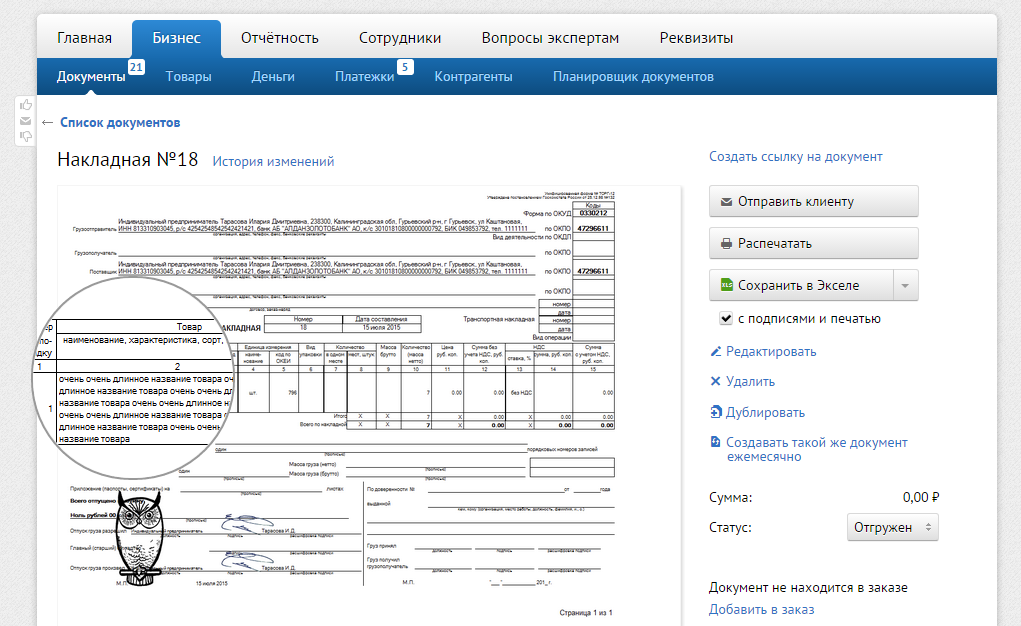Click the Распечатать button
The height and width of the screenshot is (626, 1021).
point(814,243)
